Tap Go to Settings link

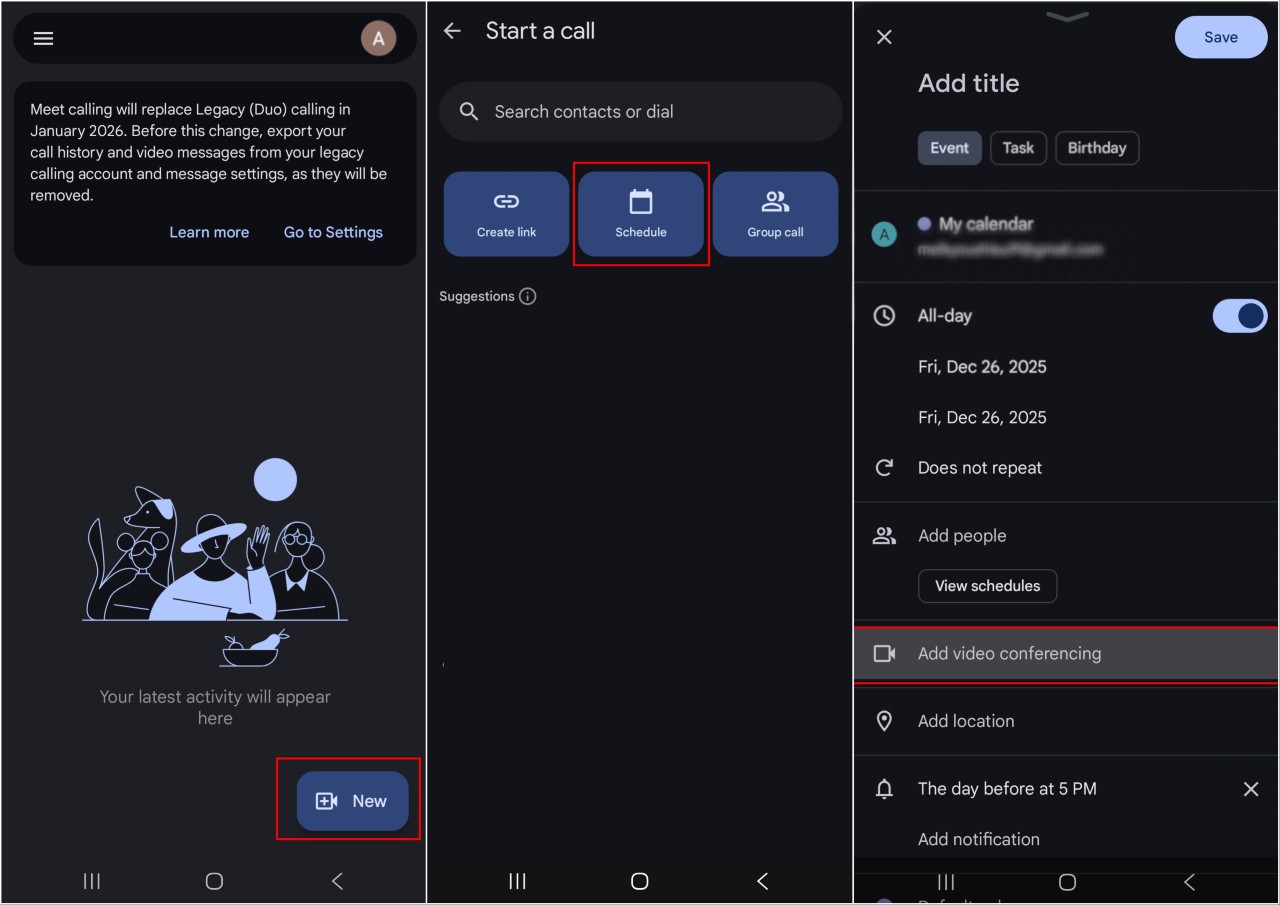pos(333,232)
